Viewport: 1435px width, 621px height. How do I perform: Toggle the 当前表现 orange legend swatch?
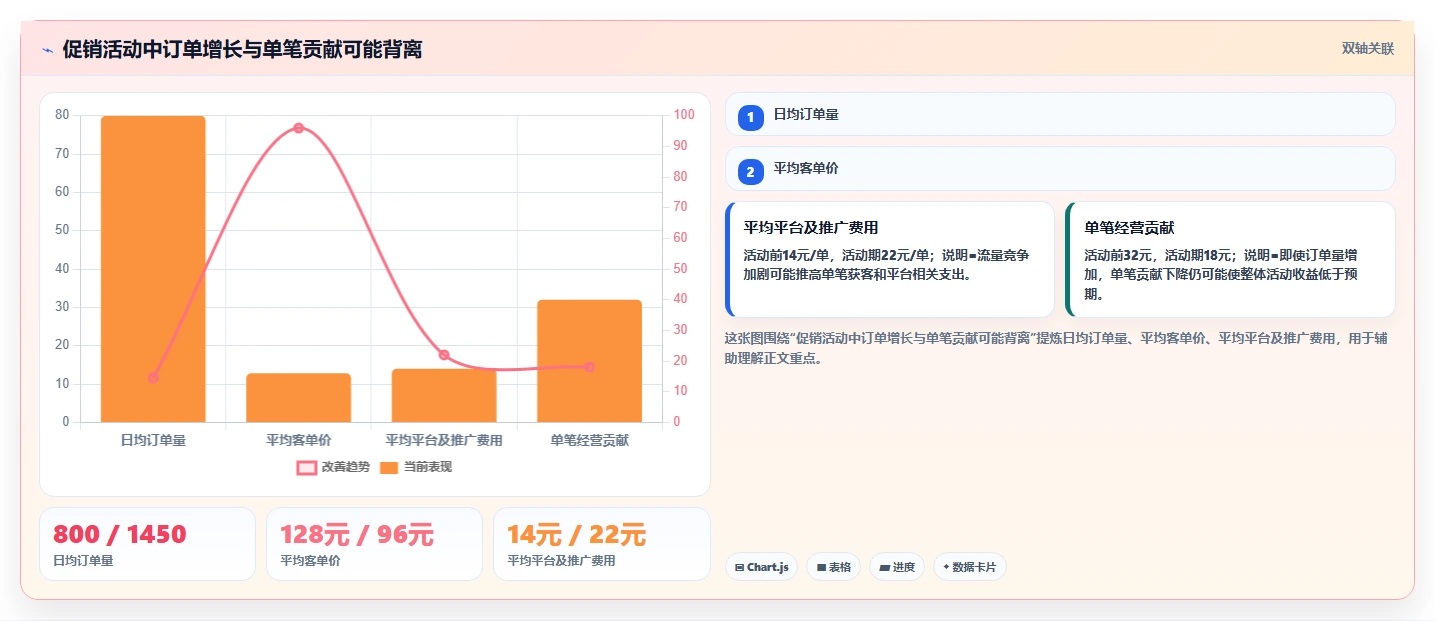pos(389,467)
